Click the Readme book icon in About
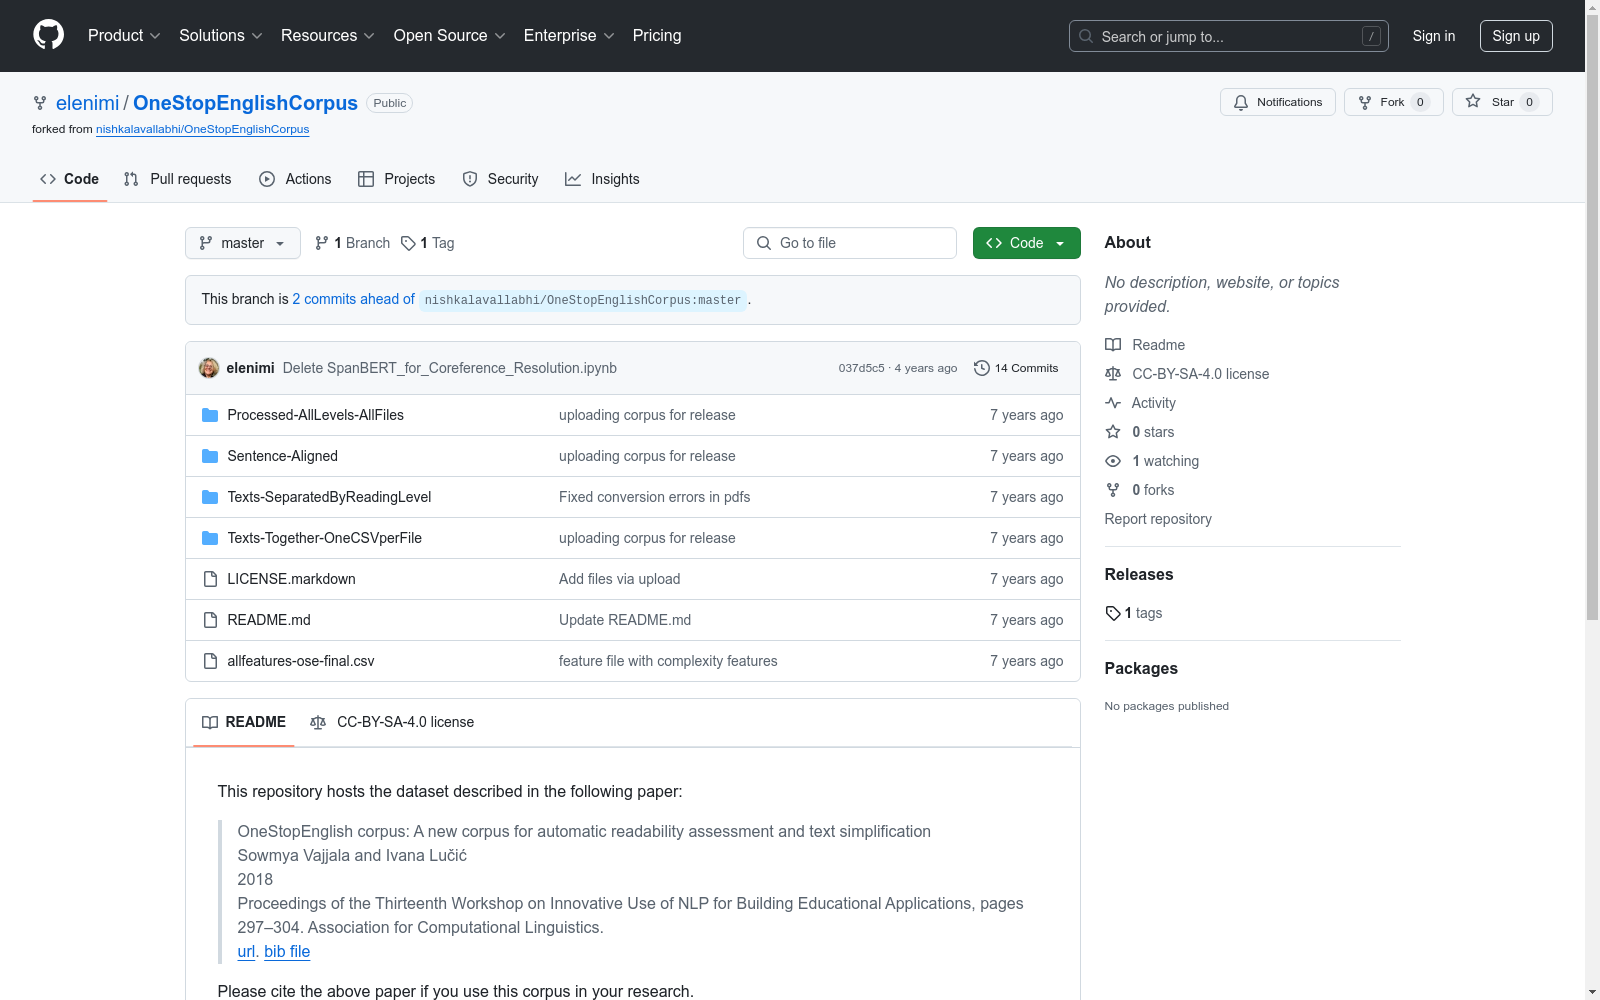The height and width of the screenshot is (1000, 1600). (x=1113, y=345)
